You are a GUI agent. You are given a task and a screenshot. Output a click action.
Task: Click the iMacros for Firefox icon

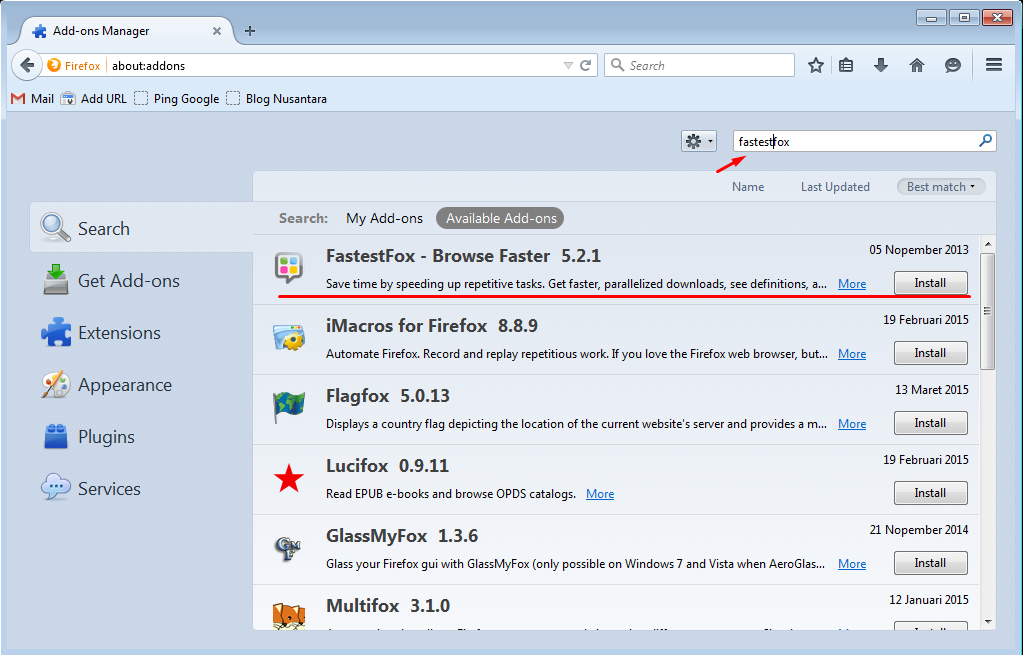[289, 338]
